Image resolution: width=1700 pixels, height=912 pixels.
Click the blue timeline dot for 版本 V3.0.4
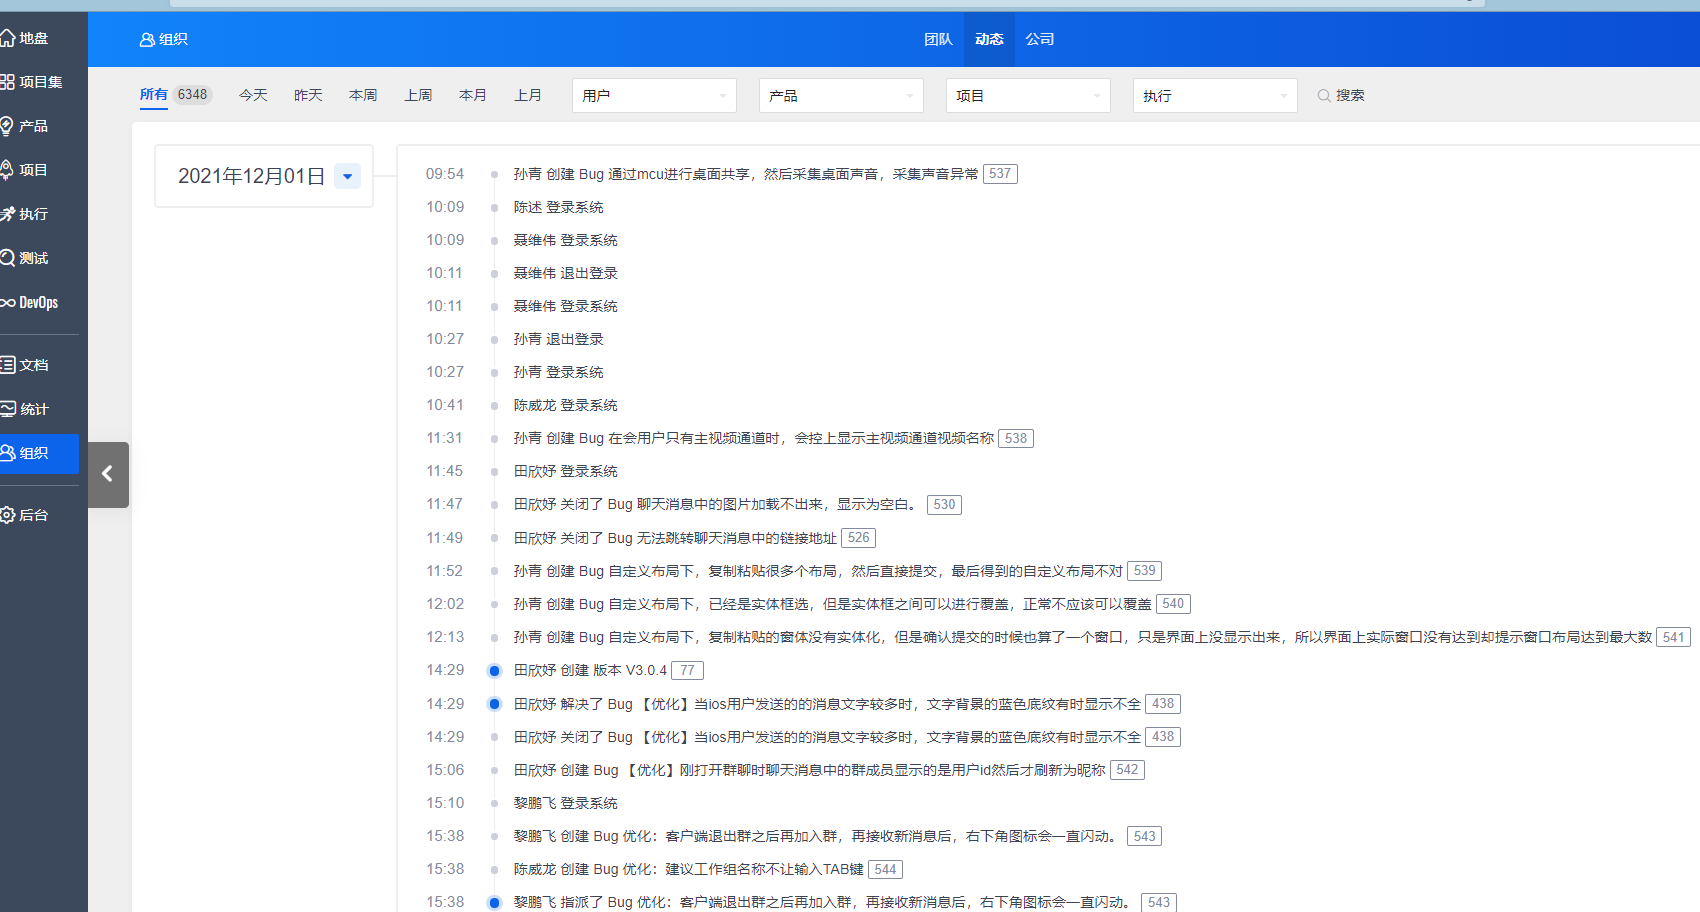pos(494,671)
